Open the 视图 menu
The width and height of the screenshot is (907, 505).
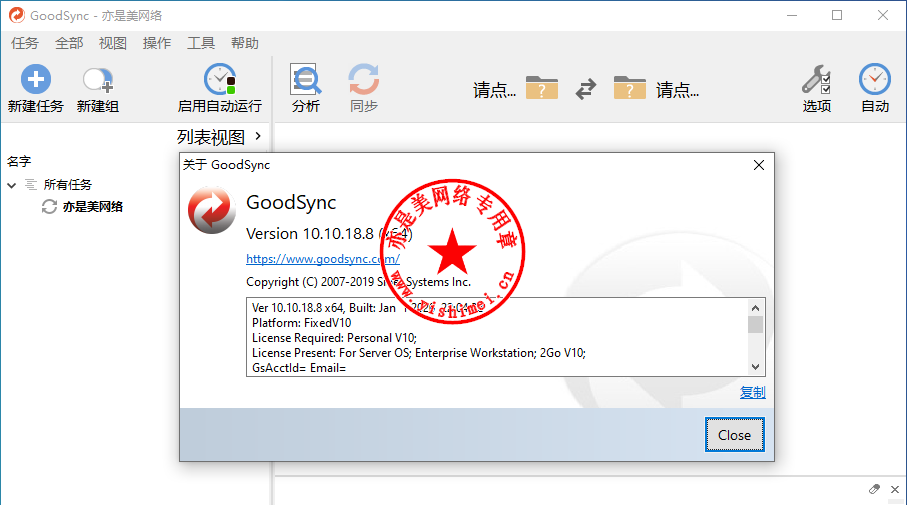[113, 43]
